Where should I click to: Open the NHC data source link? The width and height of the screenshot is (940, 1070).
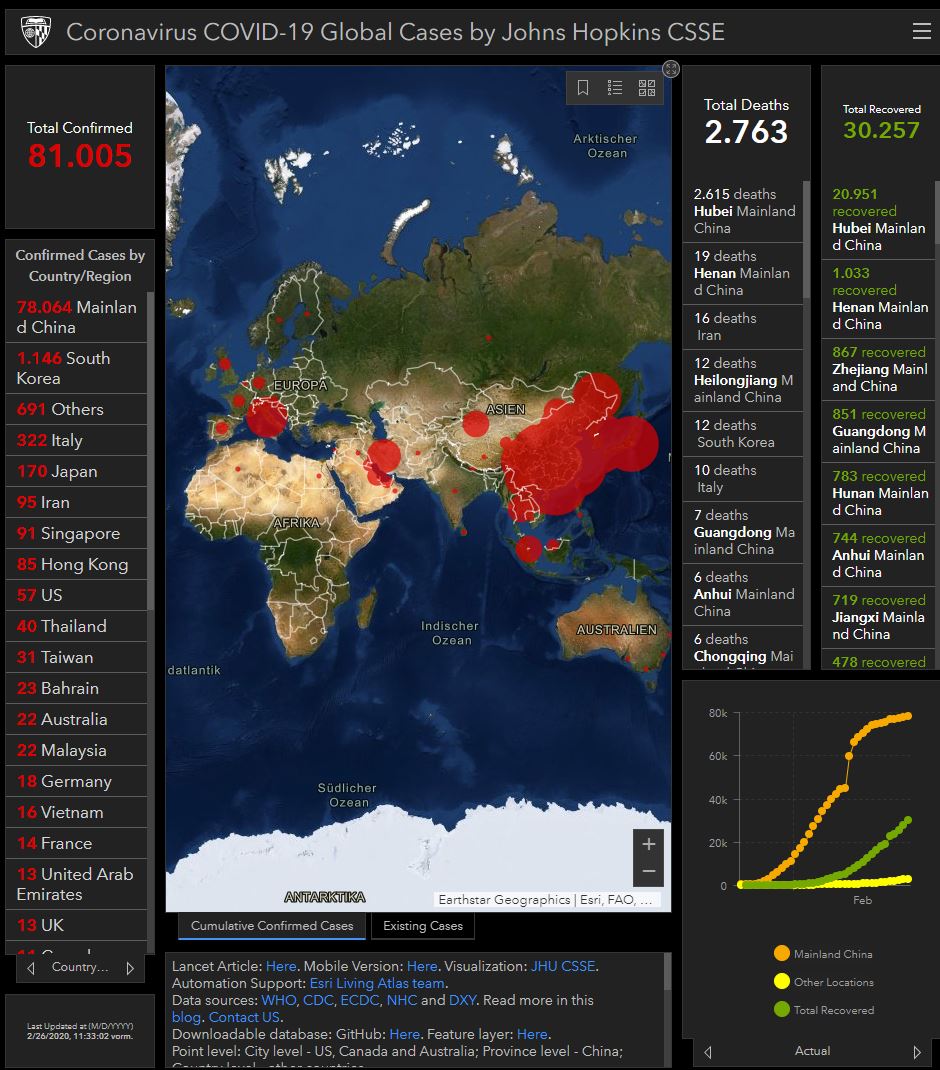(401, 1000)
